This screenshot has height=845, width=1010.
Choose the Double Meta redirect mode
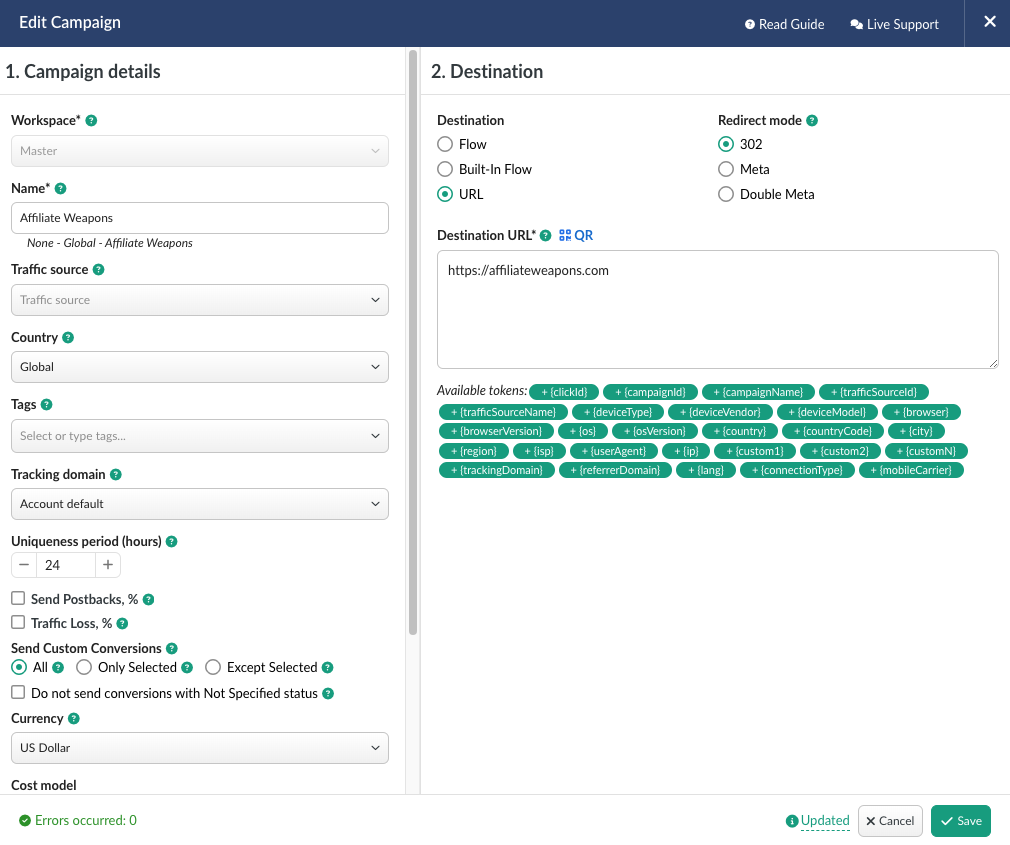(x=726, y=195)
